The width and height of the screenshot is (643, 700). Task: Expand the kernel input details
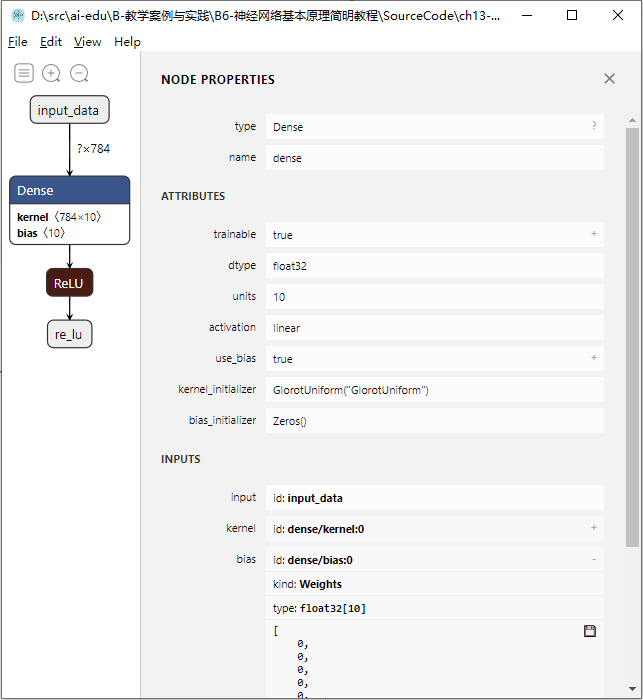click(x=593, y=528)
